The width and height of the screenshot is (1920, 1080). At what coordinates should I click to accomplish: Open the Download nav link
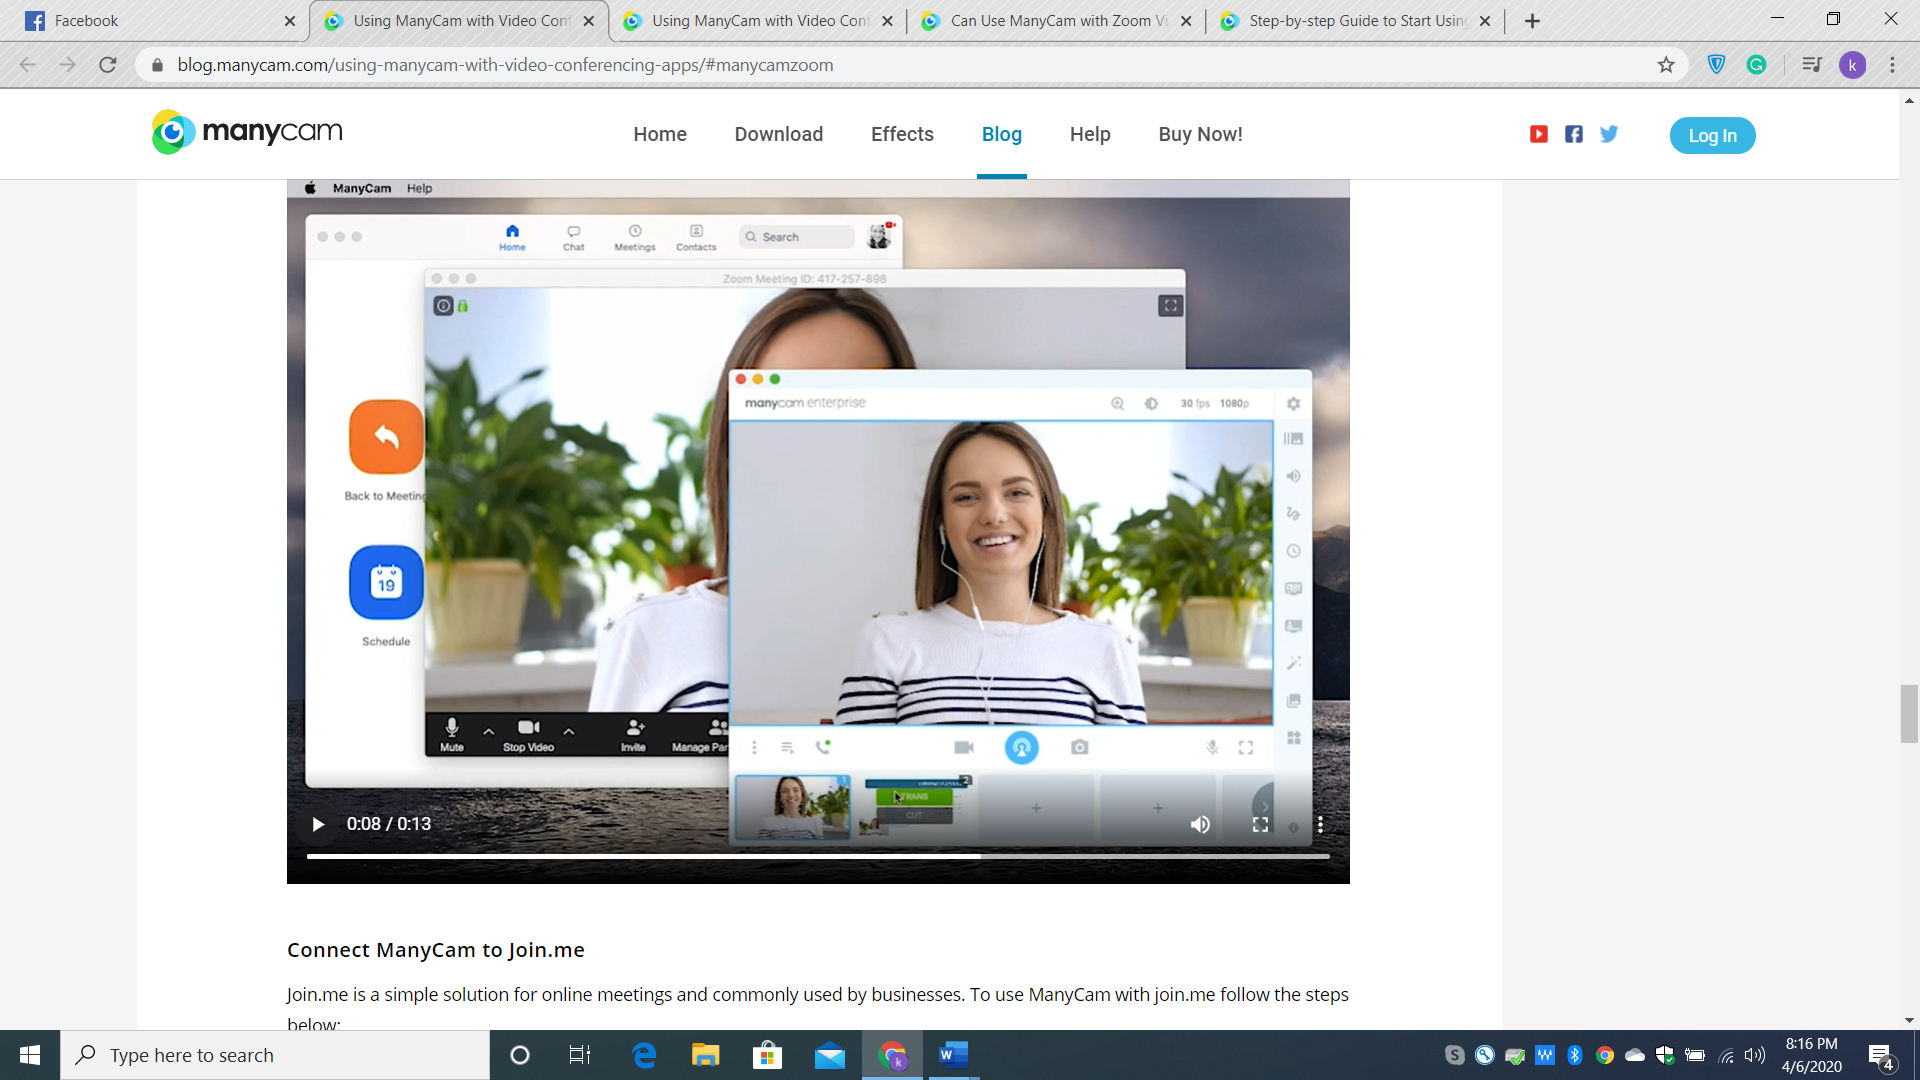(779, 134)
